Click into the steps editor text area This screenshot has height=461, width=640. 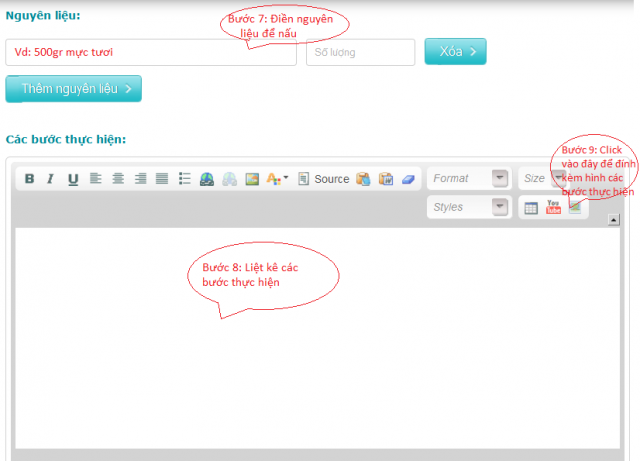pos(318,338)
